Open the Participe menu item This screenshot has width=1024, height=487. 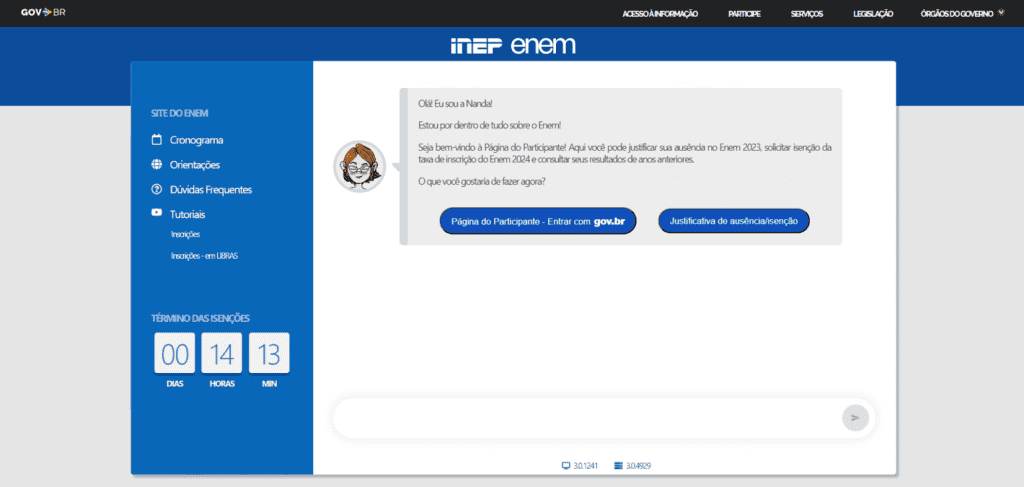click(x=744, y=14)
